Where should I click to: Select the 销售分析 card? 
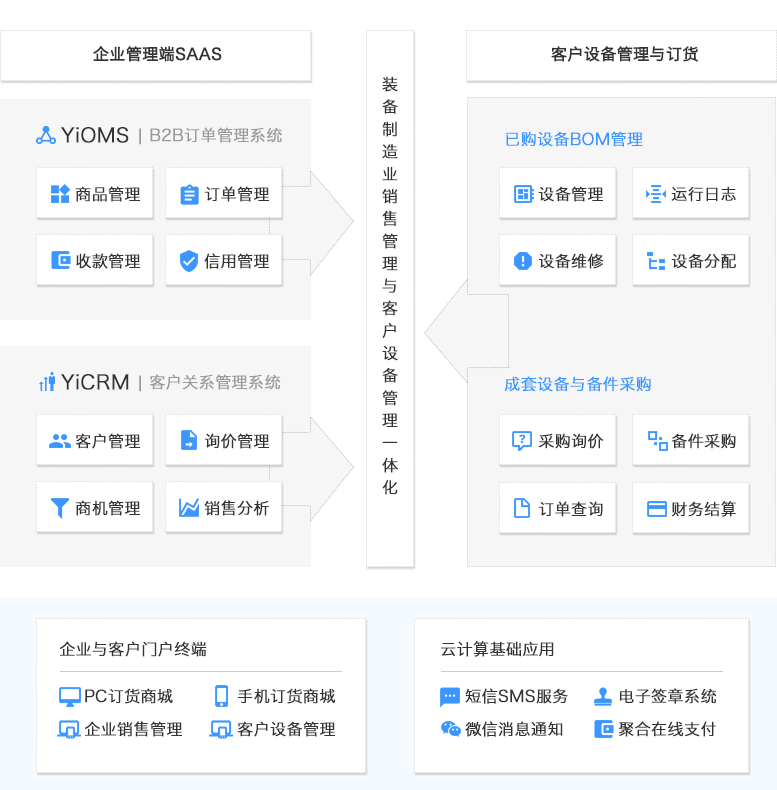(x=224, y=507)
